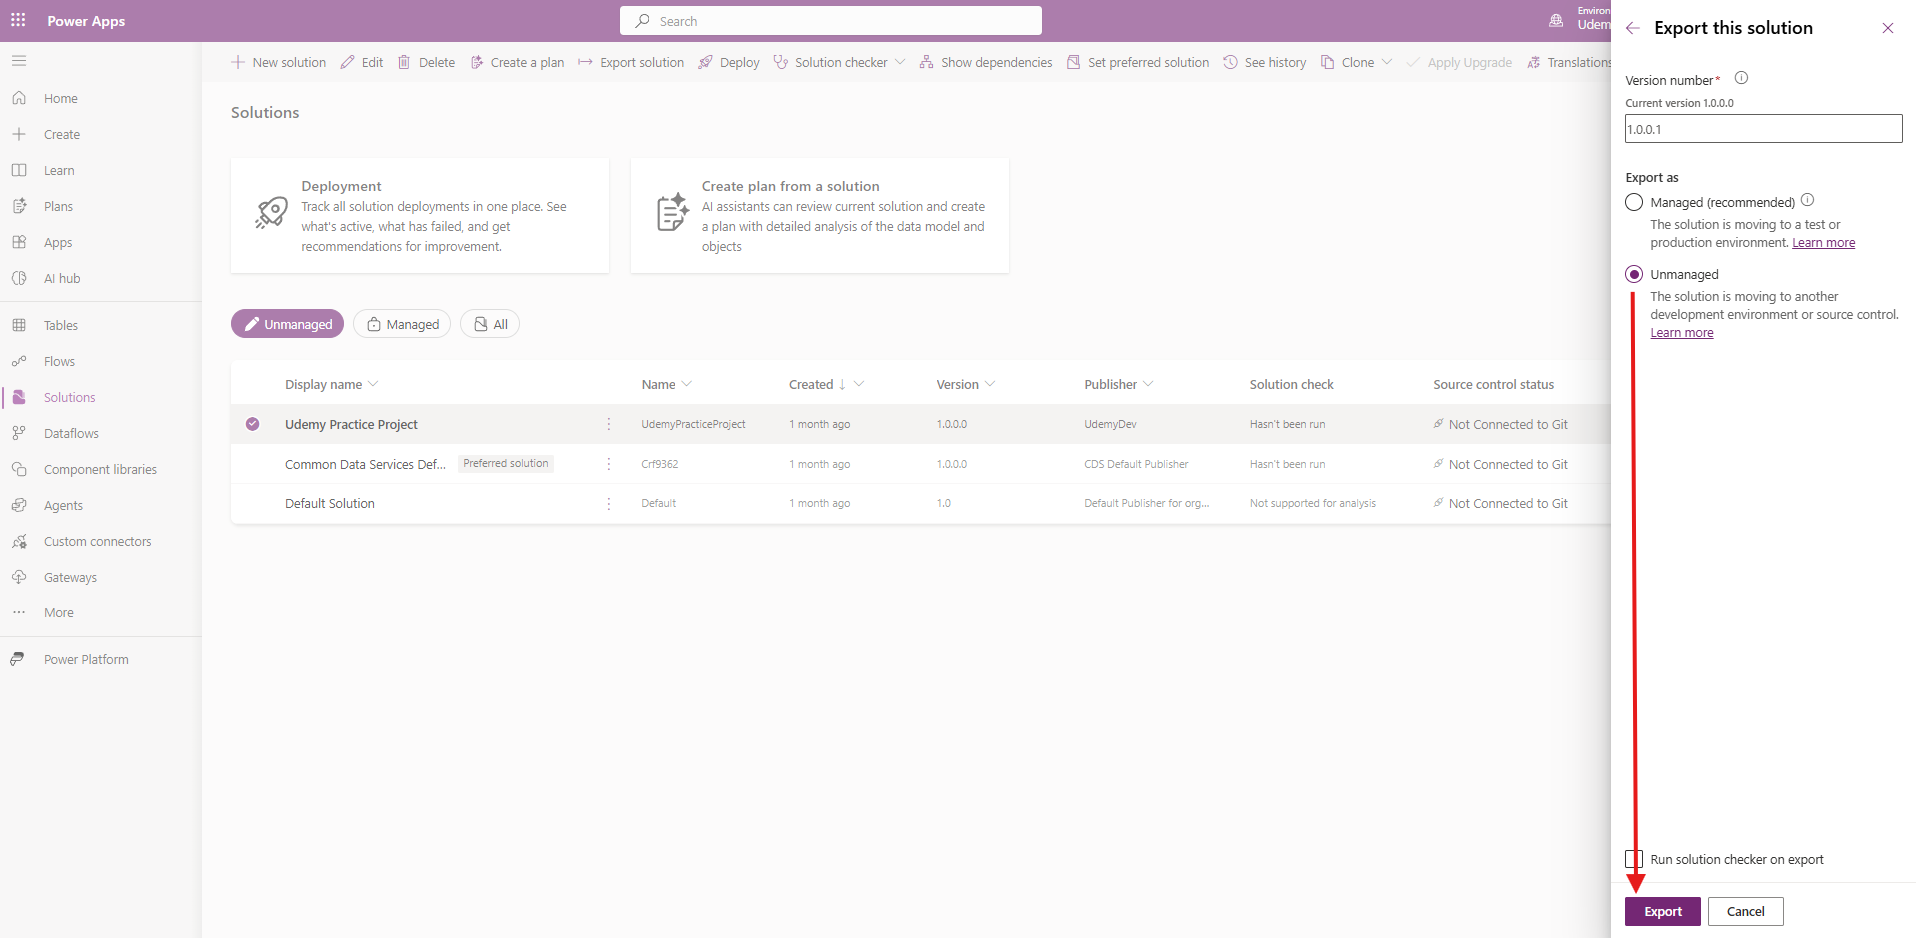Click Managed option info icon

tap(1807, 200)
